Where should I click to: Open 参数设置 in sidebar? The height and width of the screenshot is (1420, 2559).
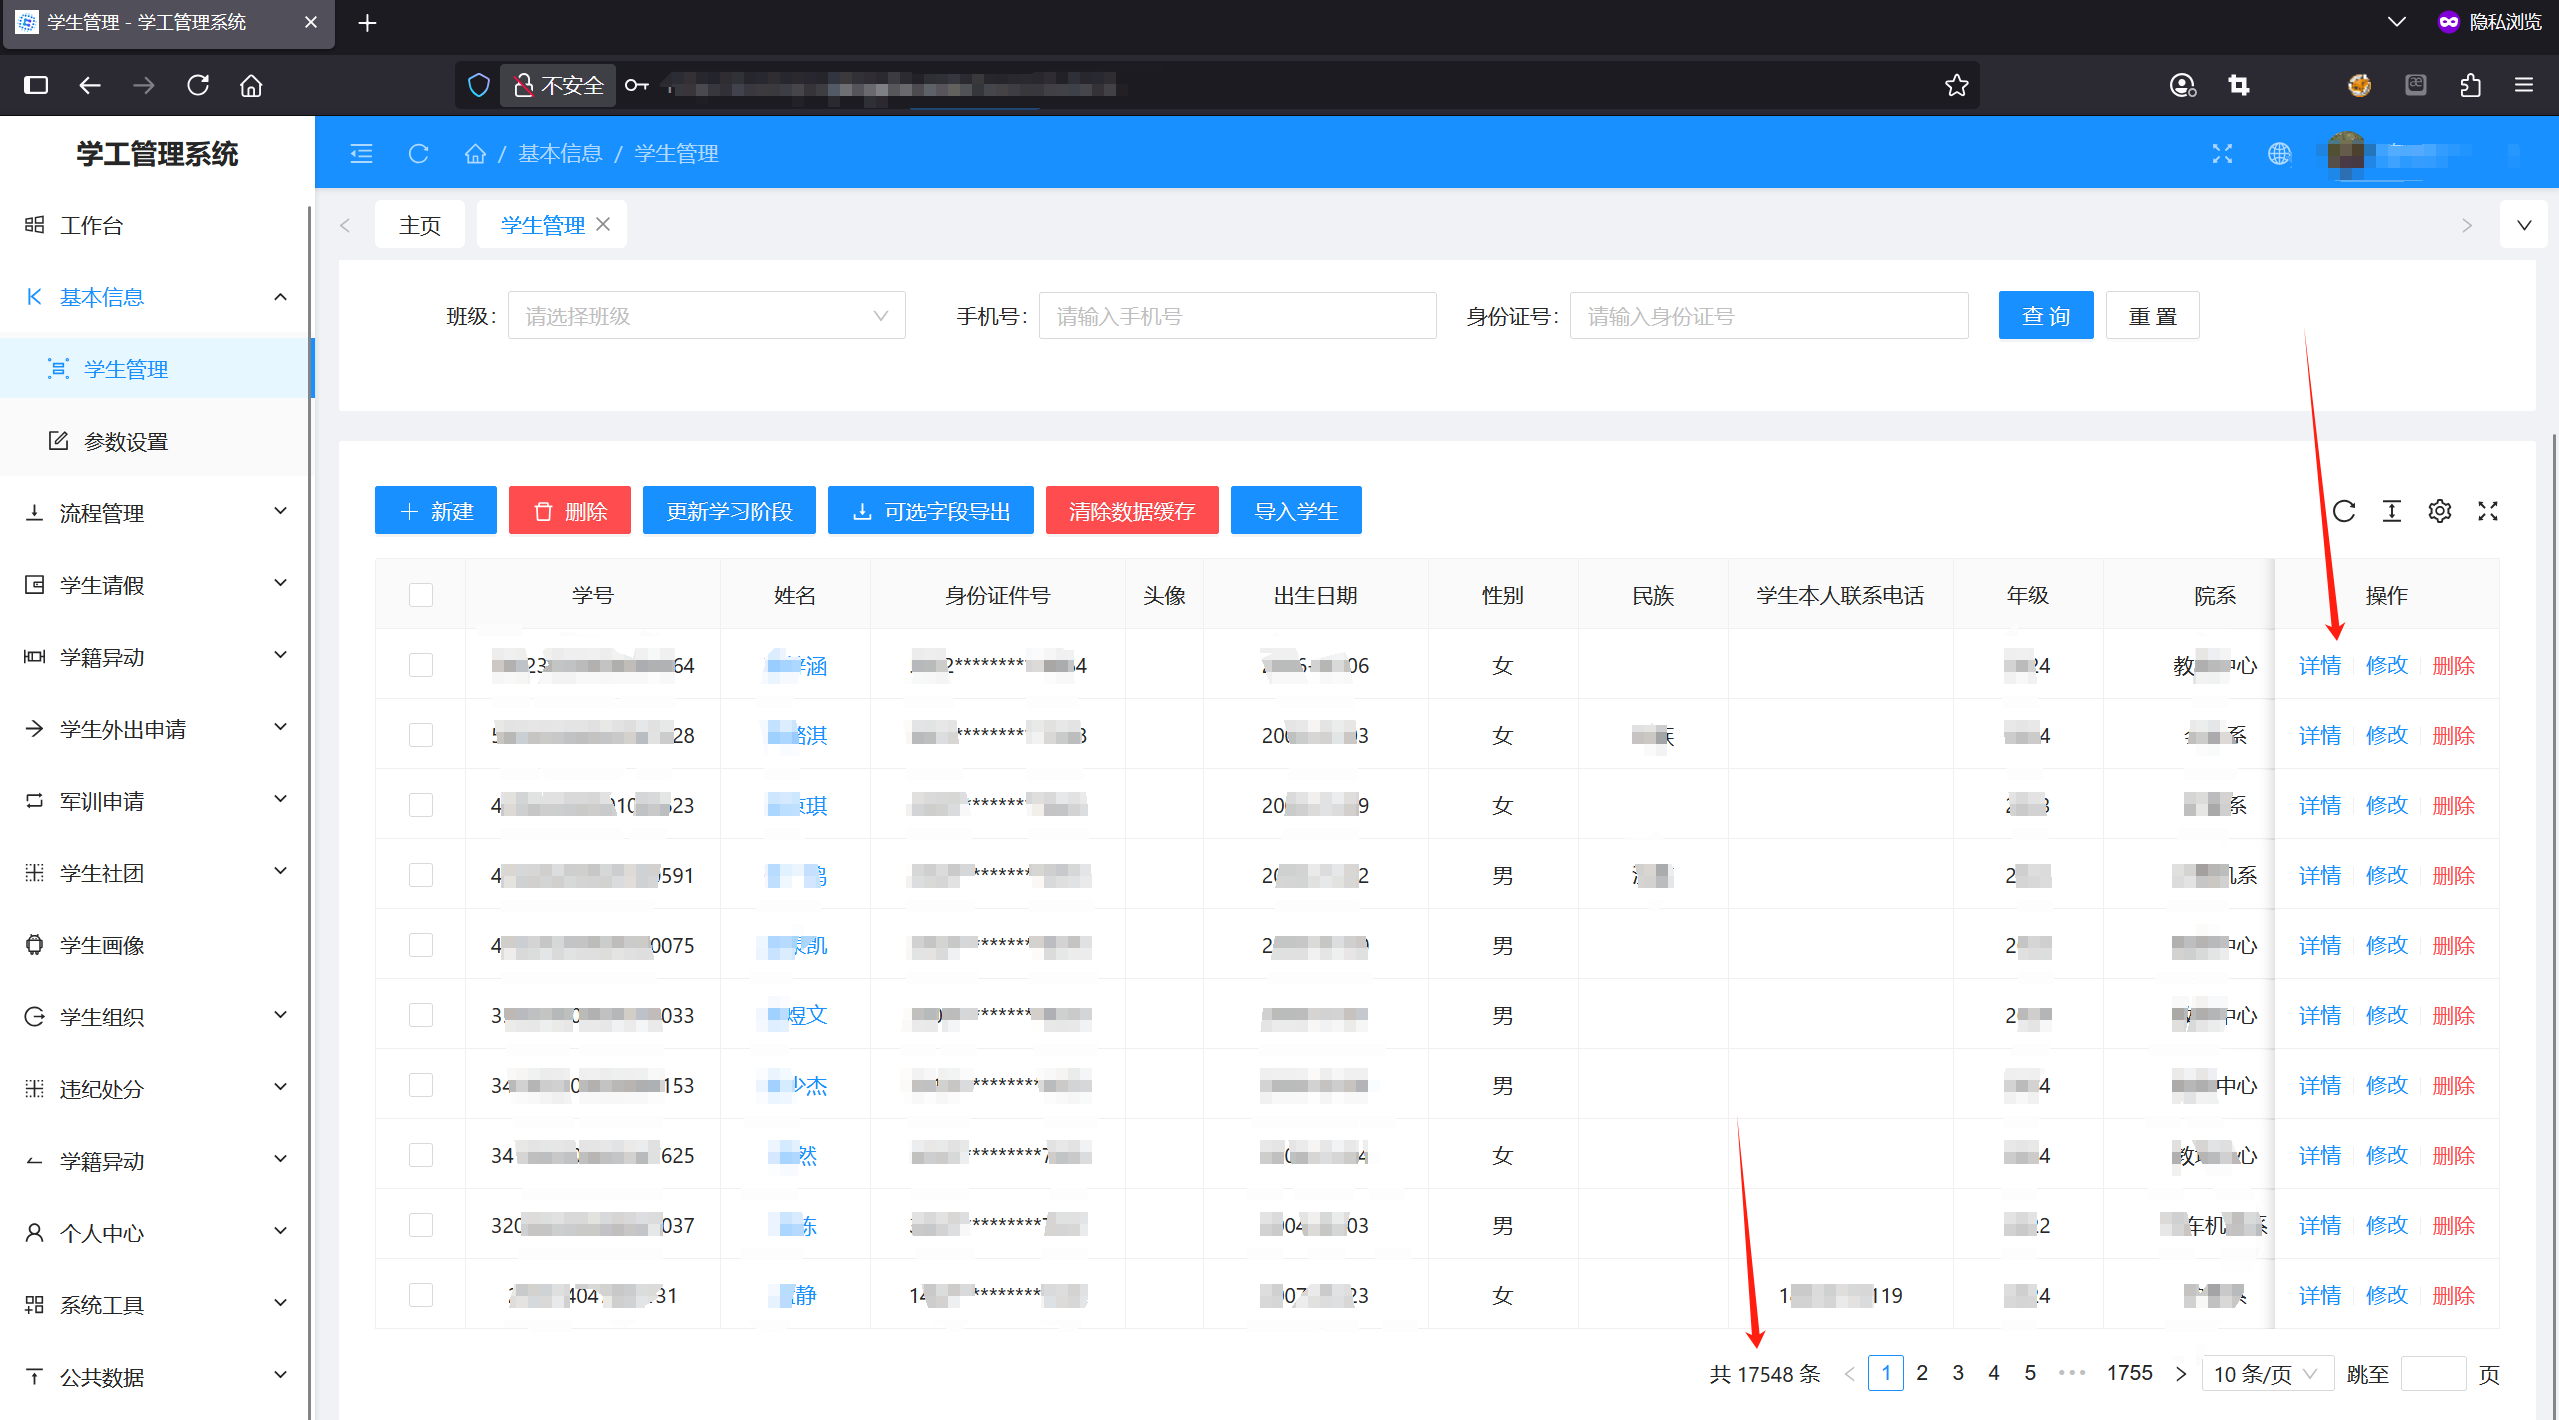coord(126,441)
